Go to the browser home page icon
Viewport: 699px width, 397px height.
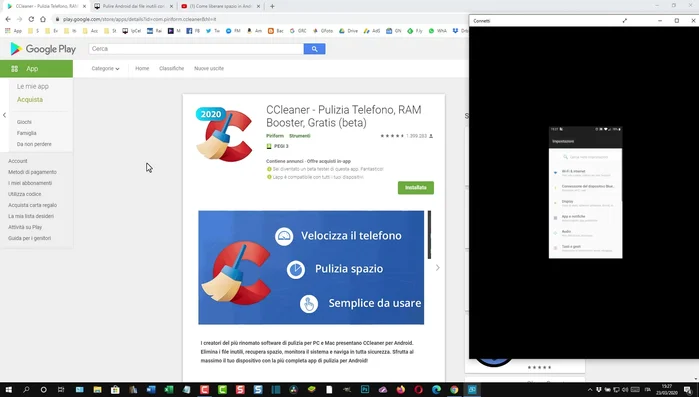(x=43, y=19)
